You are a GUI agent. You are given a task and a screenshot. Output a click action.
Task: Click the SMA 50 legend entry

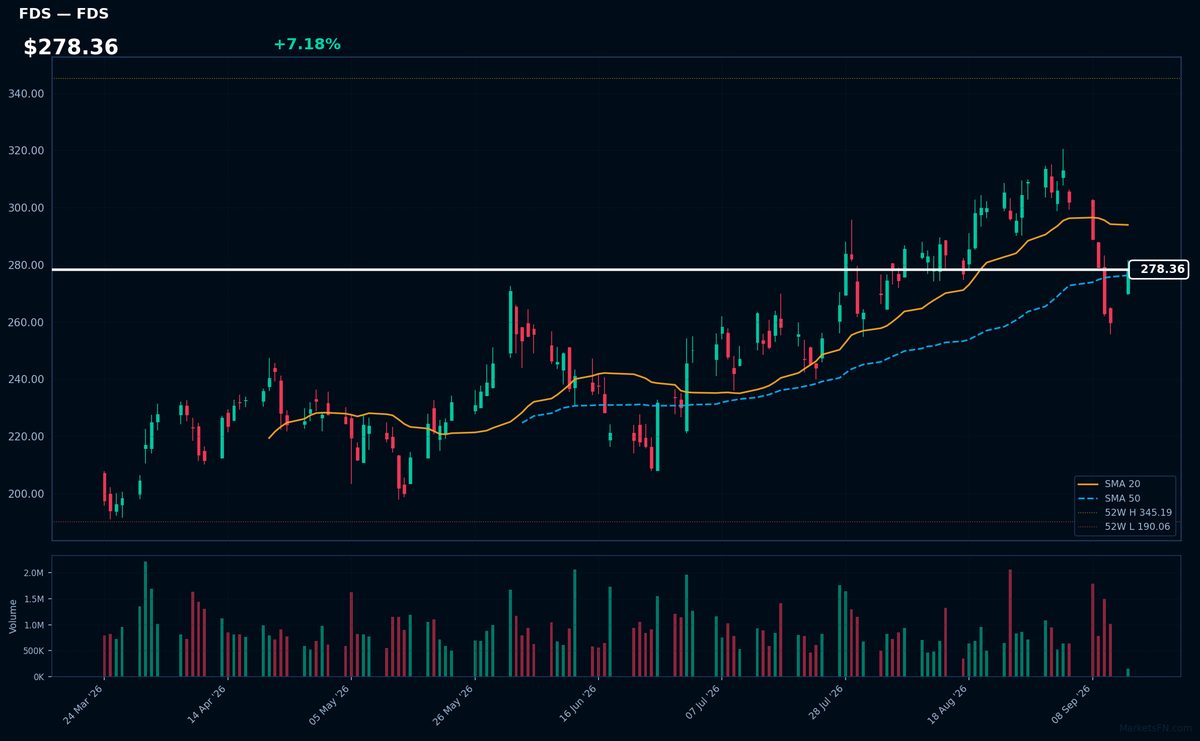pyautogui.click(x=1123, y=498)
